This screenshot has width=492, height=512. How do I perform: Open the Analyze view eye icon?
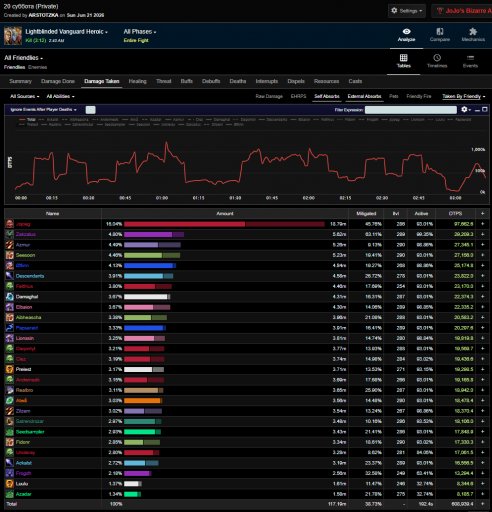(406, 32)
